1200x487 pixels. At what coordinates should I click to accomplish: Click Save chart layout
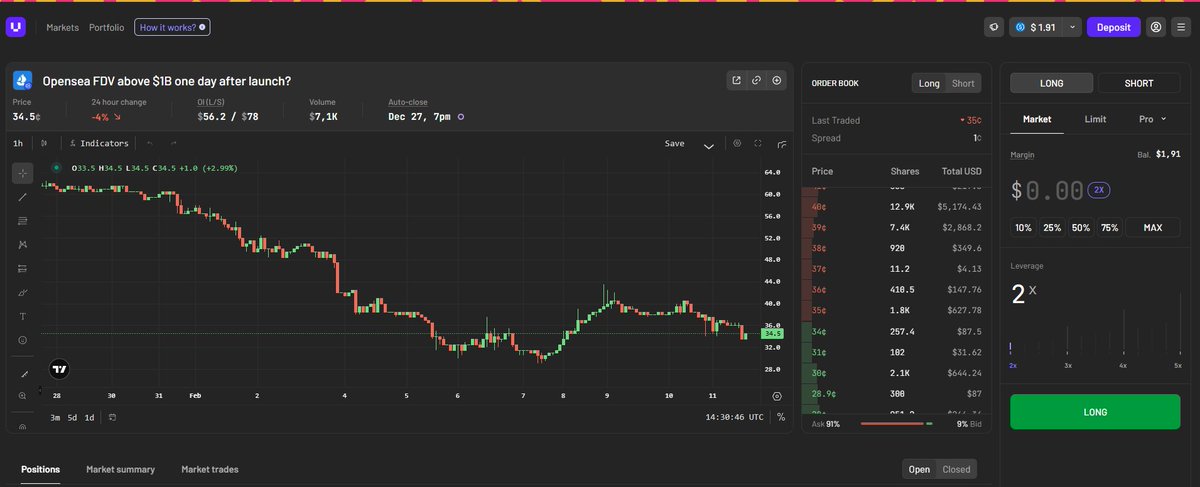point(675,143)
